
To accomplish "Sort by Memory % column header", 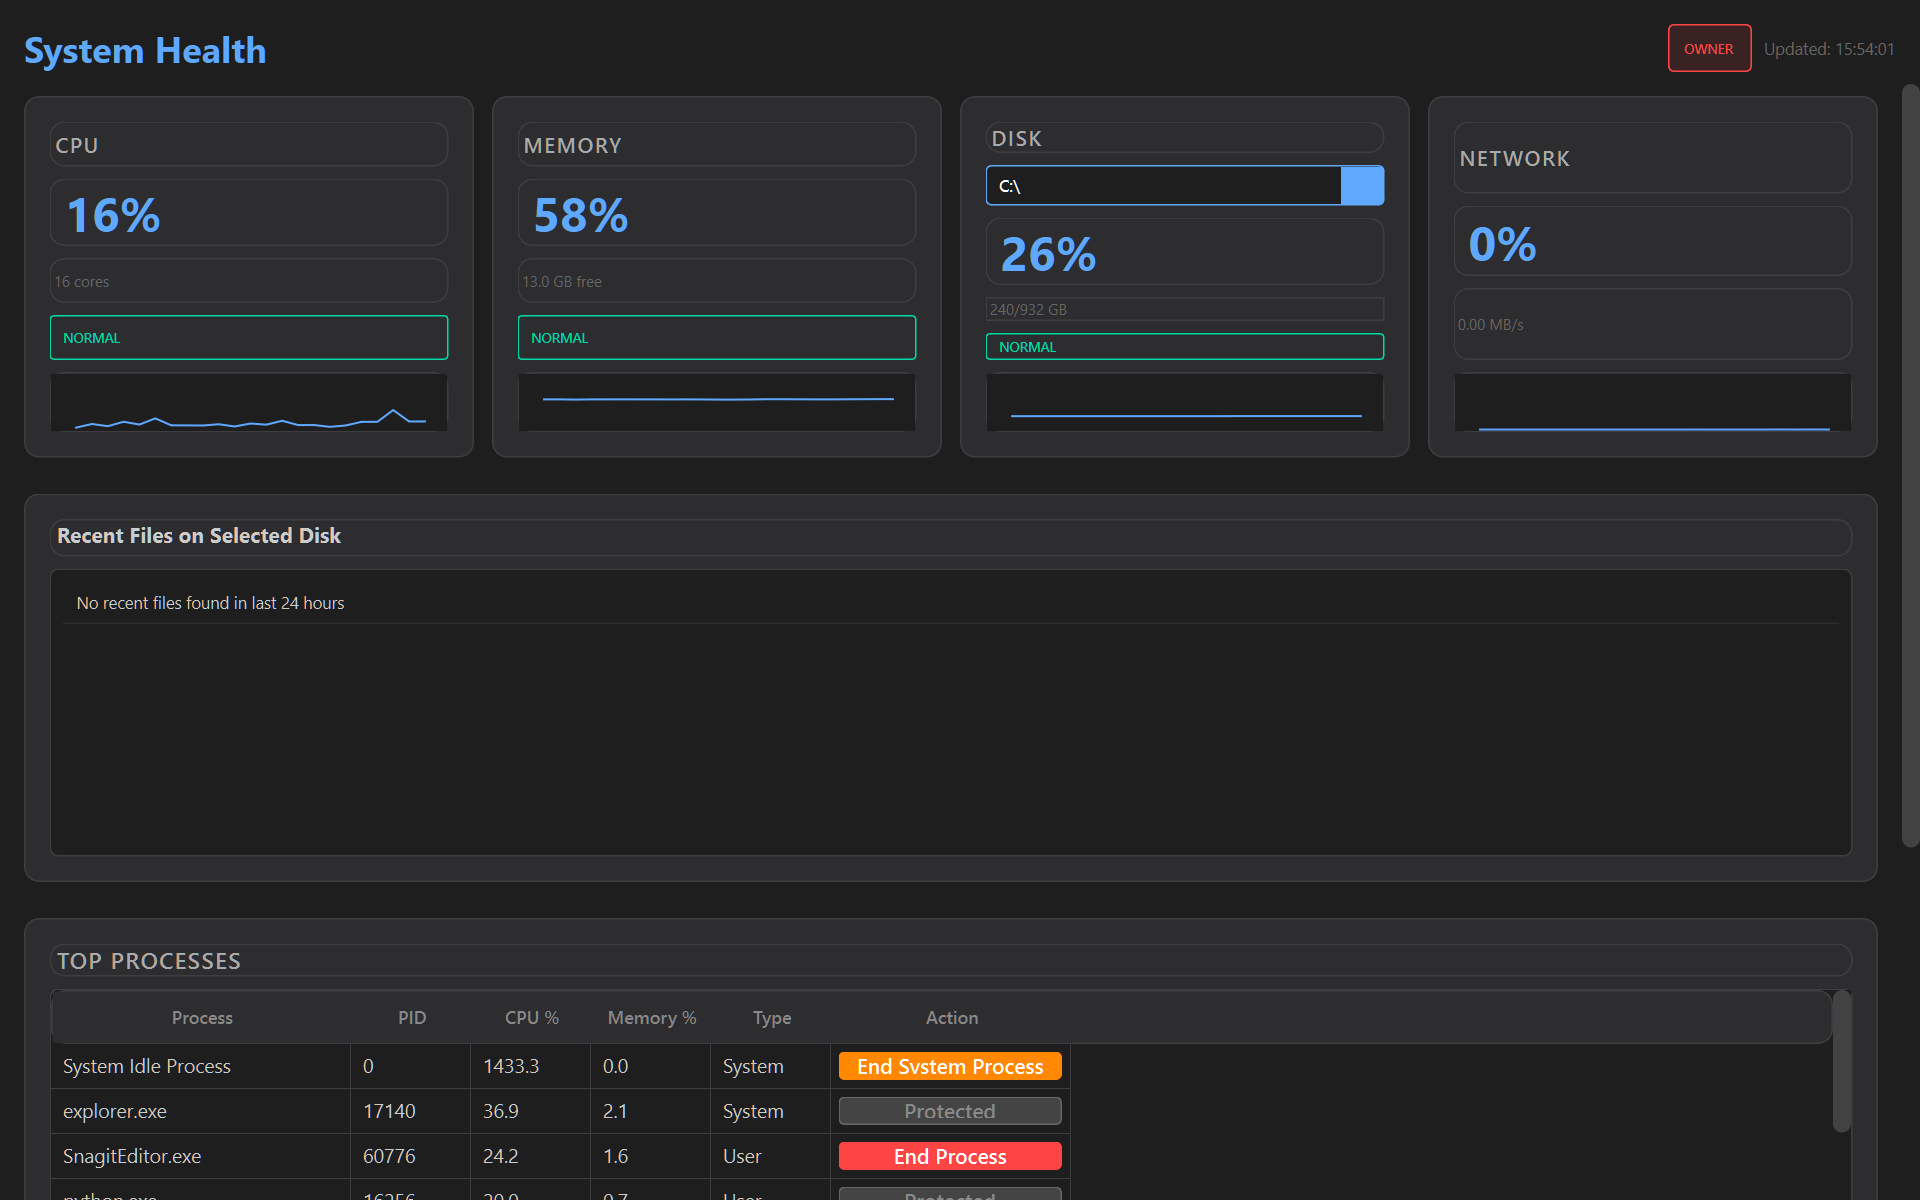I will pyautogui.click(x=651, y=1017).
